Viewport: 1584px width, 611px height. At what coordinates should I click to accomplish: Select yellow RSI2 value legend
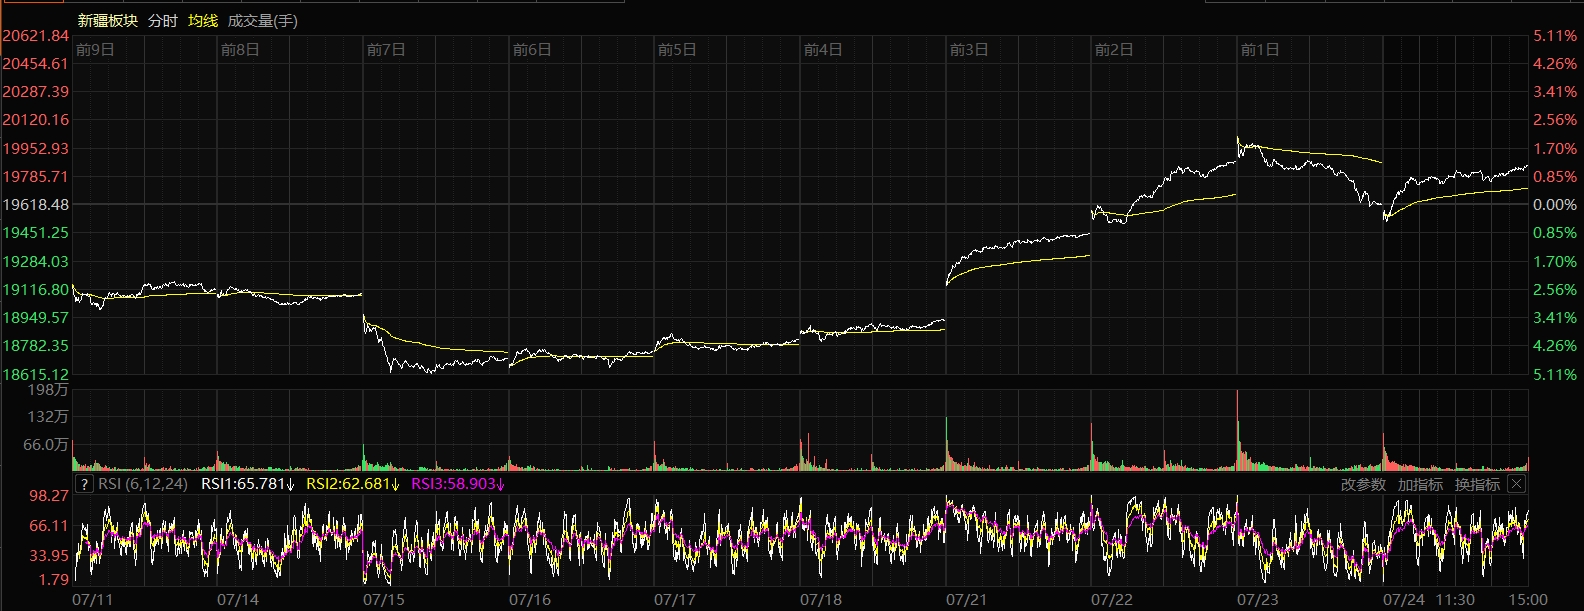tap(352, 484)
